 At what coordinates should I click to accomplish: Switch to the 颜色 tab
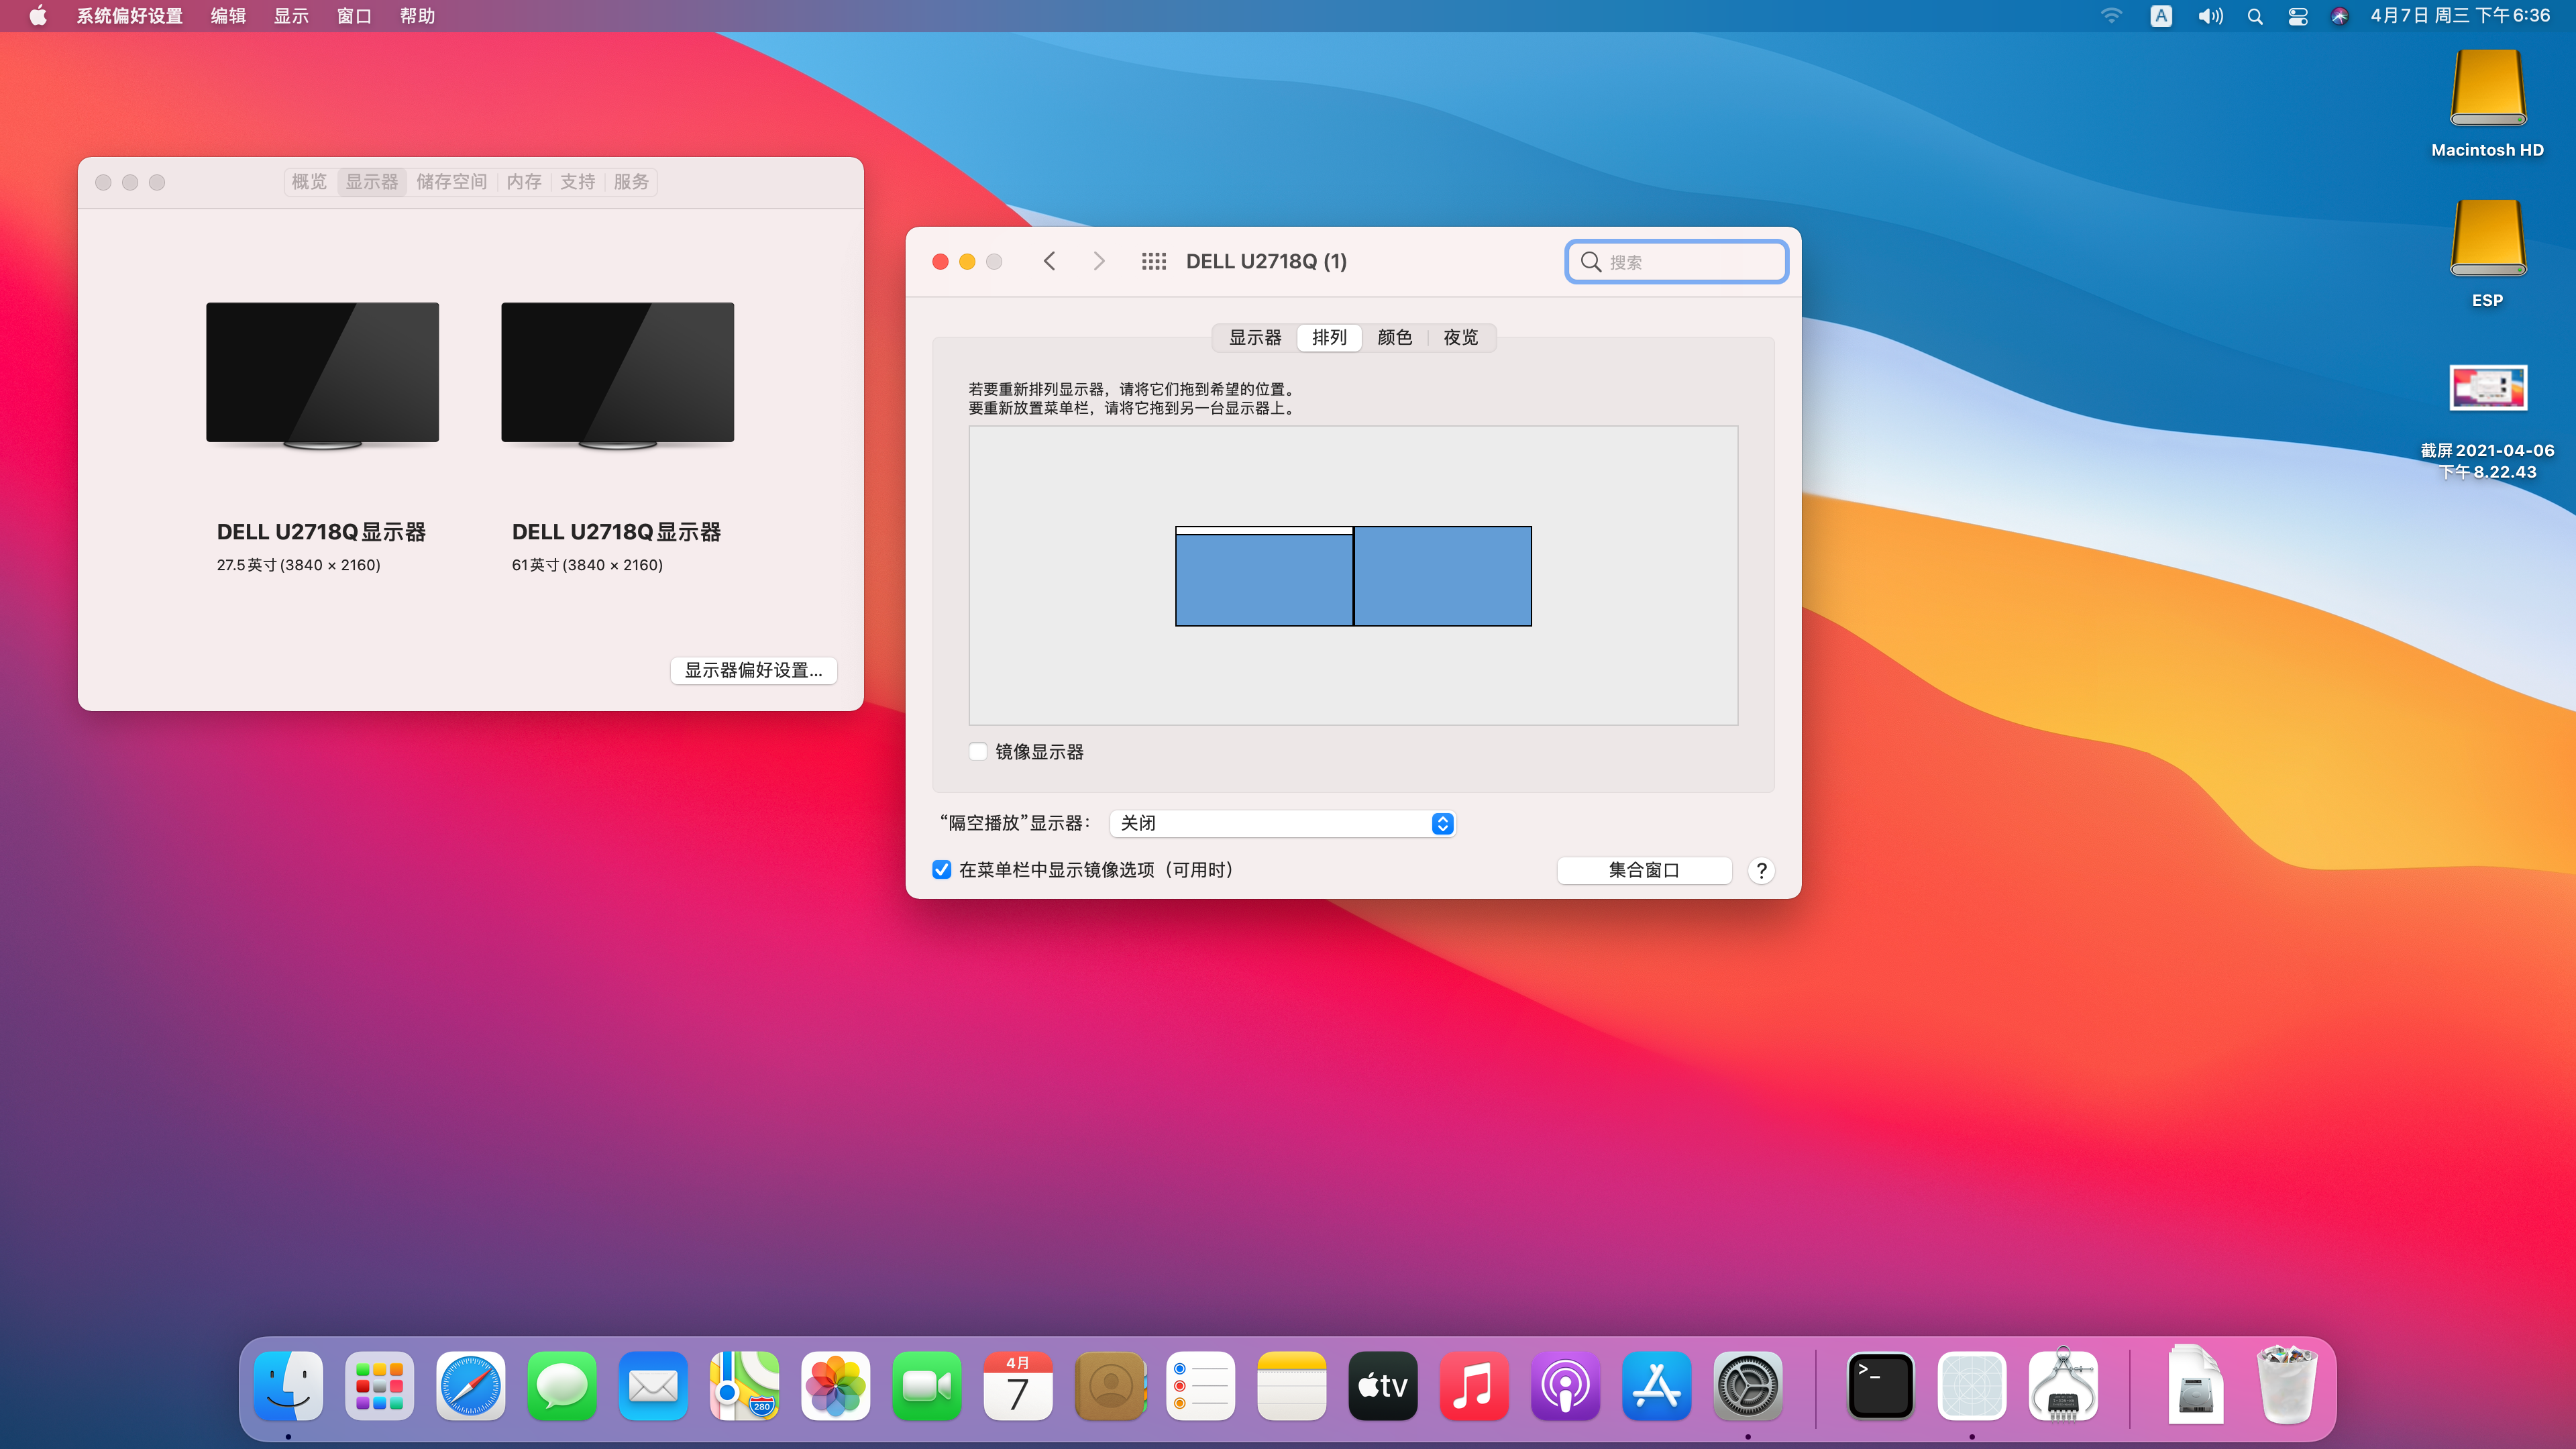(x=1394, y=337)
